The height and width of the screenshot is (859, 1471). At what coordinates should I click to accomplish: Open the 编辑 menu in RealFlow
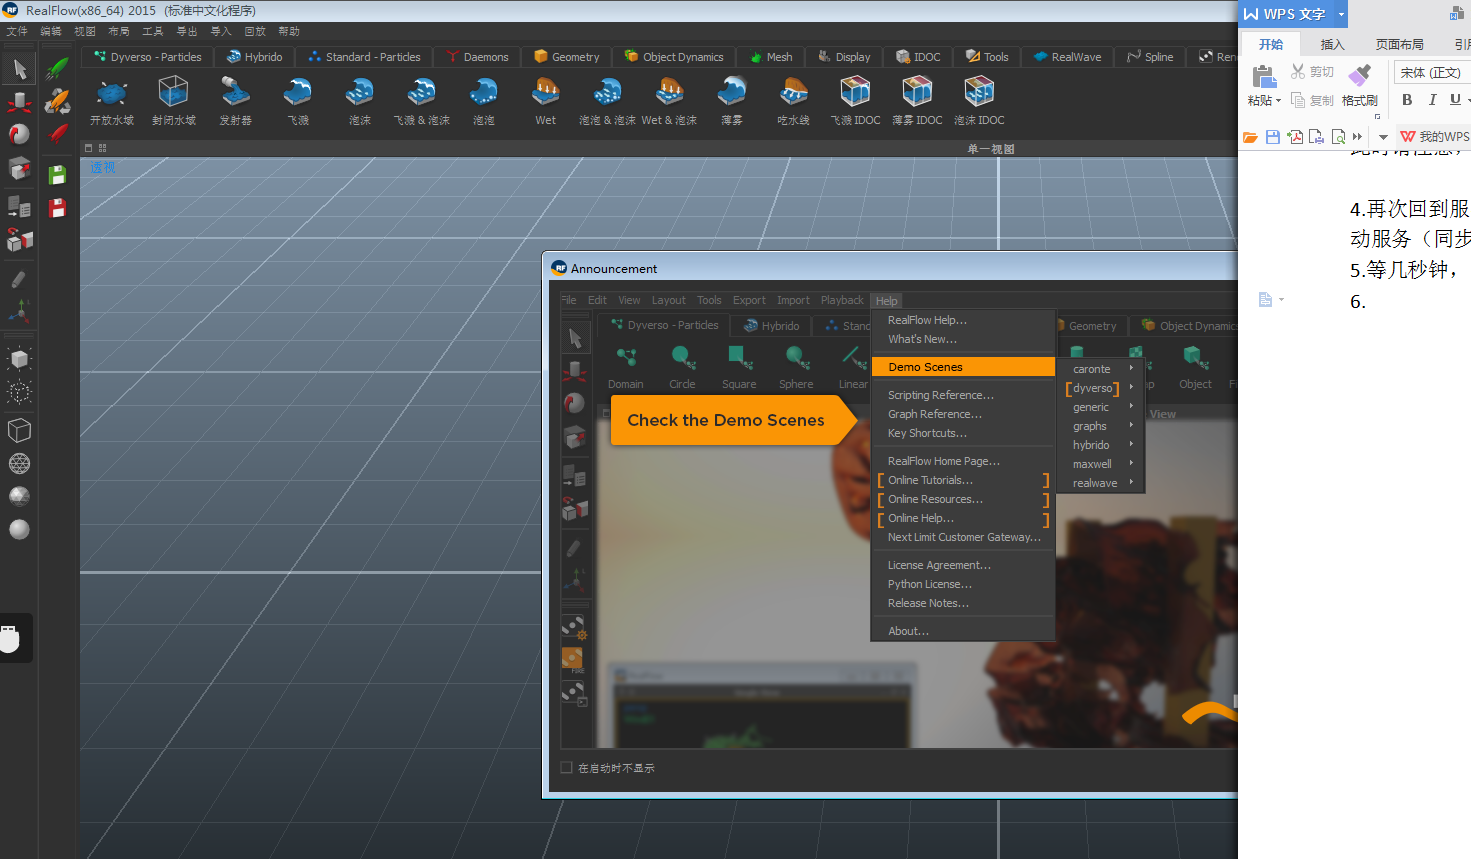coord(51,32)
